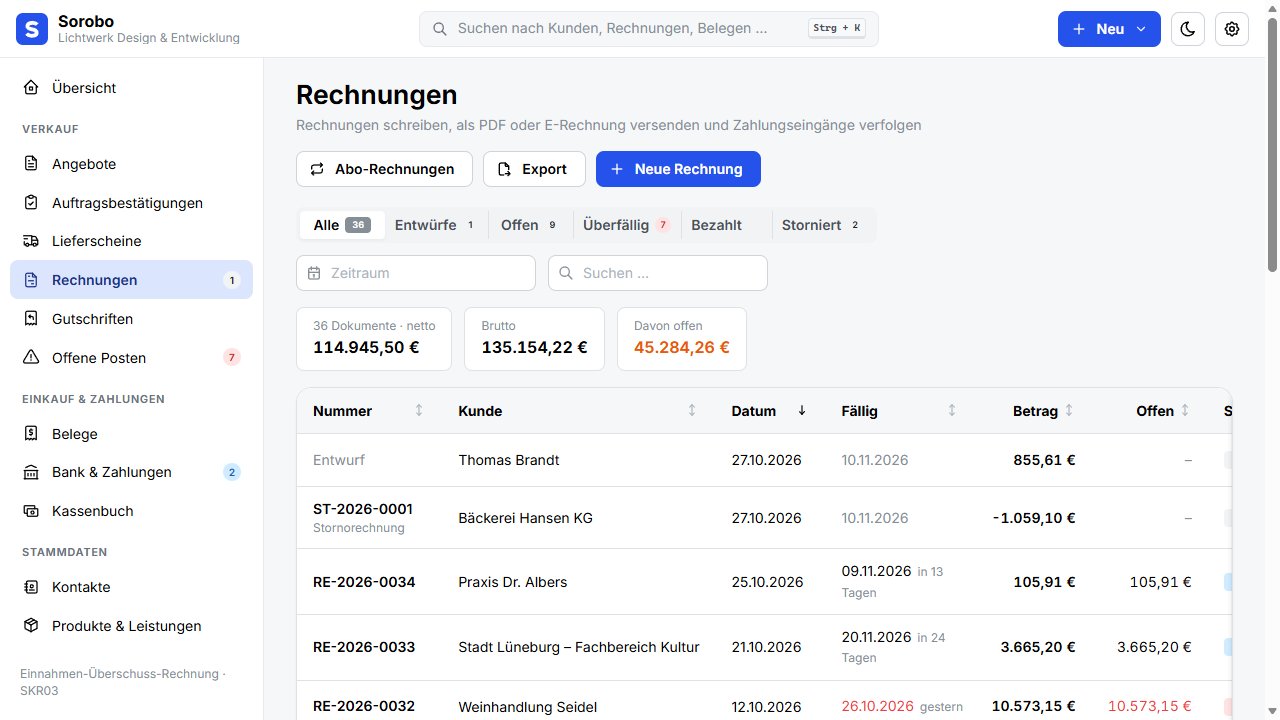Focus the global search field
The image size is (1280, 720).
[x=649, y=29]
